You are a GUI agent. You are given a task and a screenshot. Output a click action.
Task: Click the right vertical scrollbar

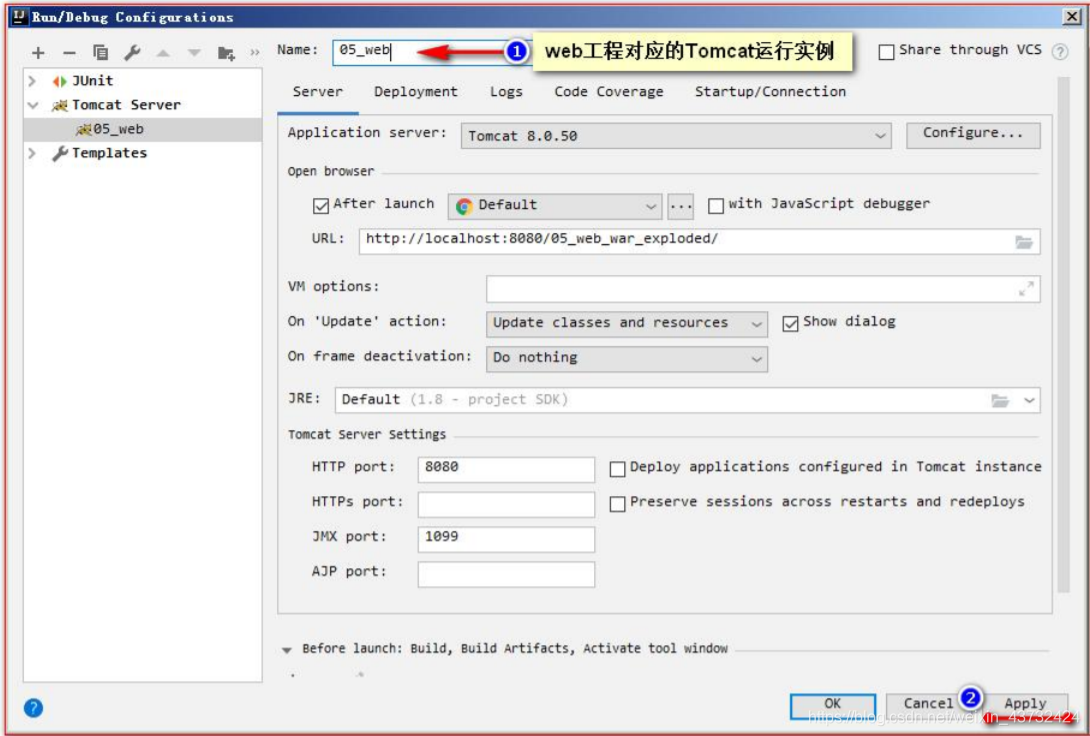click(1063, 334)
